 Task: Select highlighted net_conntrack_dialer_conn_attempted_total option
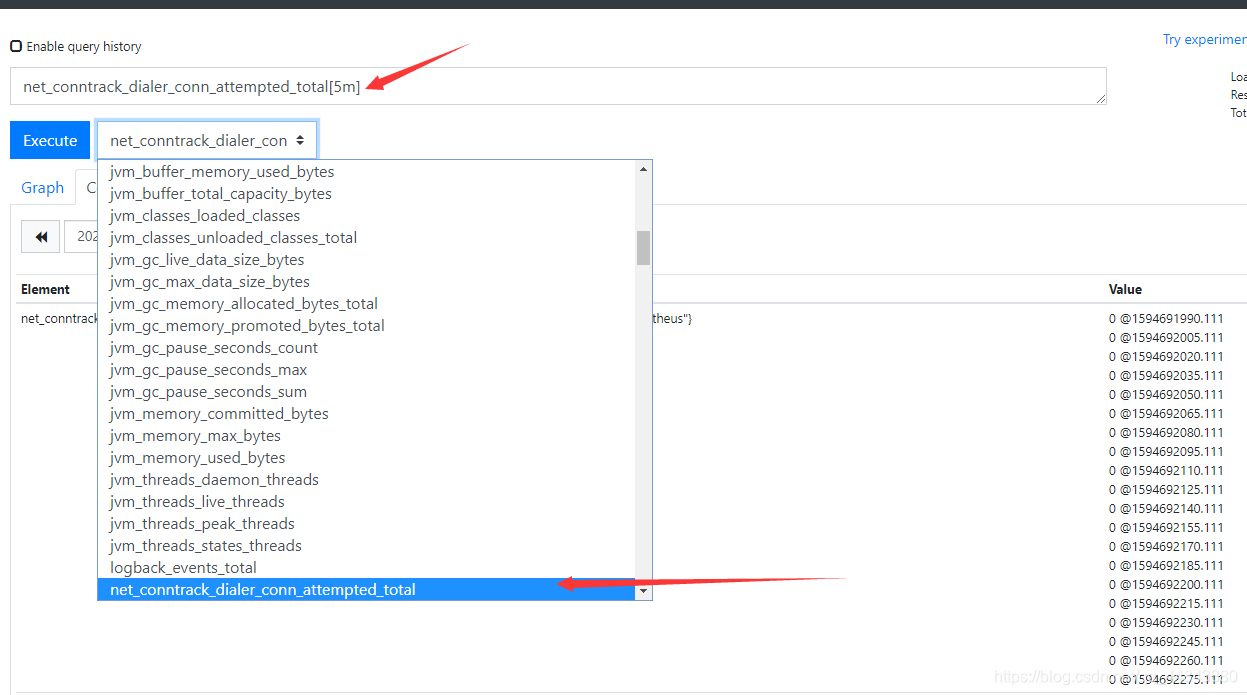pyautogui.click(x=367, y=589)
